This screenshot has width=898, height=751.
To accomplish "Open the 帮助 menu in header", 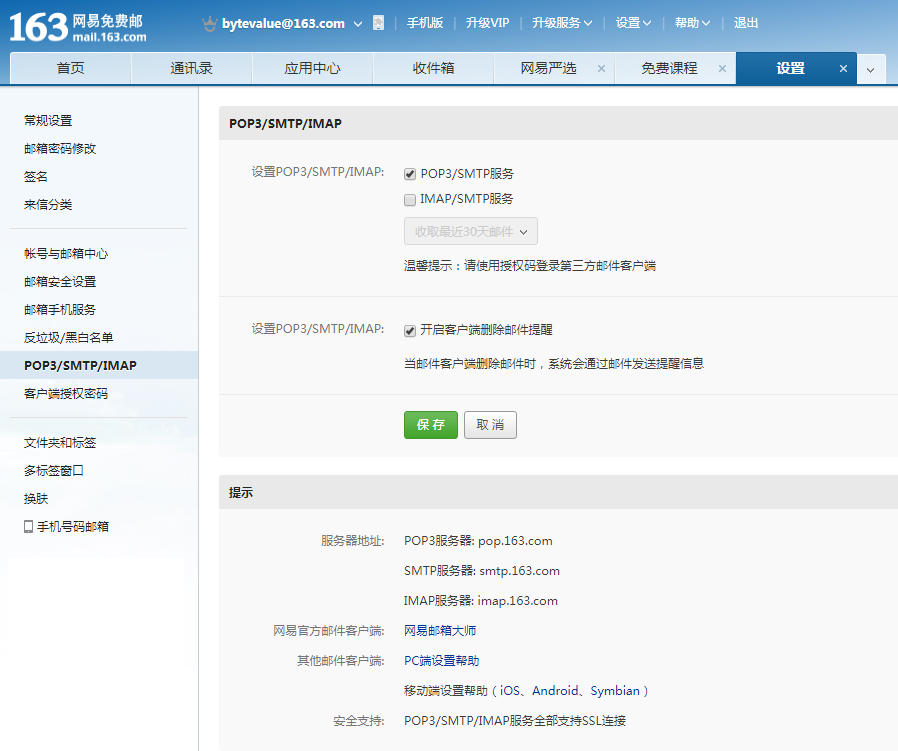I will 692,23.
